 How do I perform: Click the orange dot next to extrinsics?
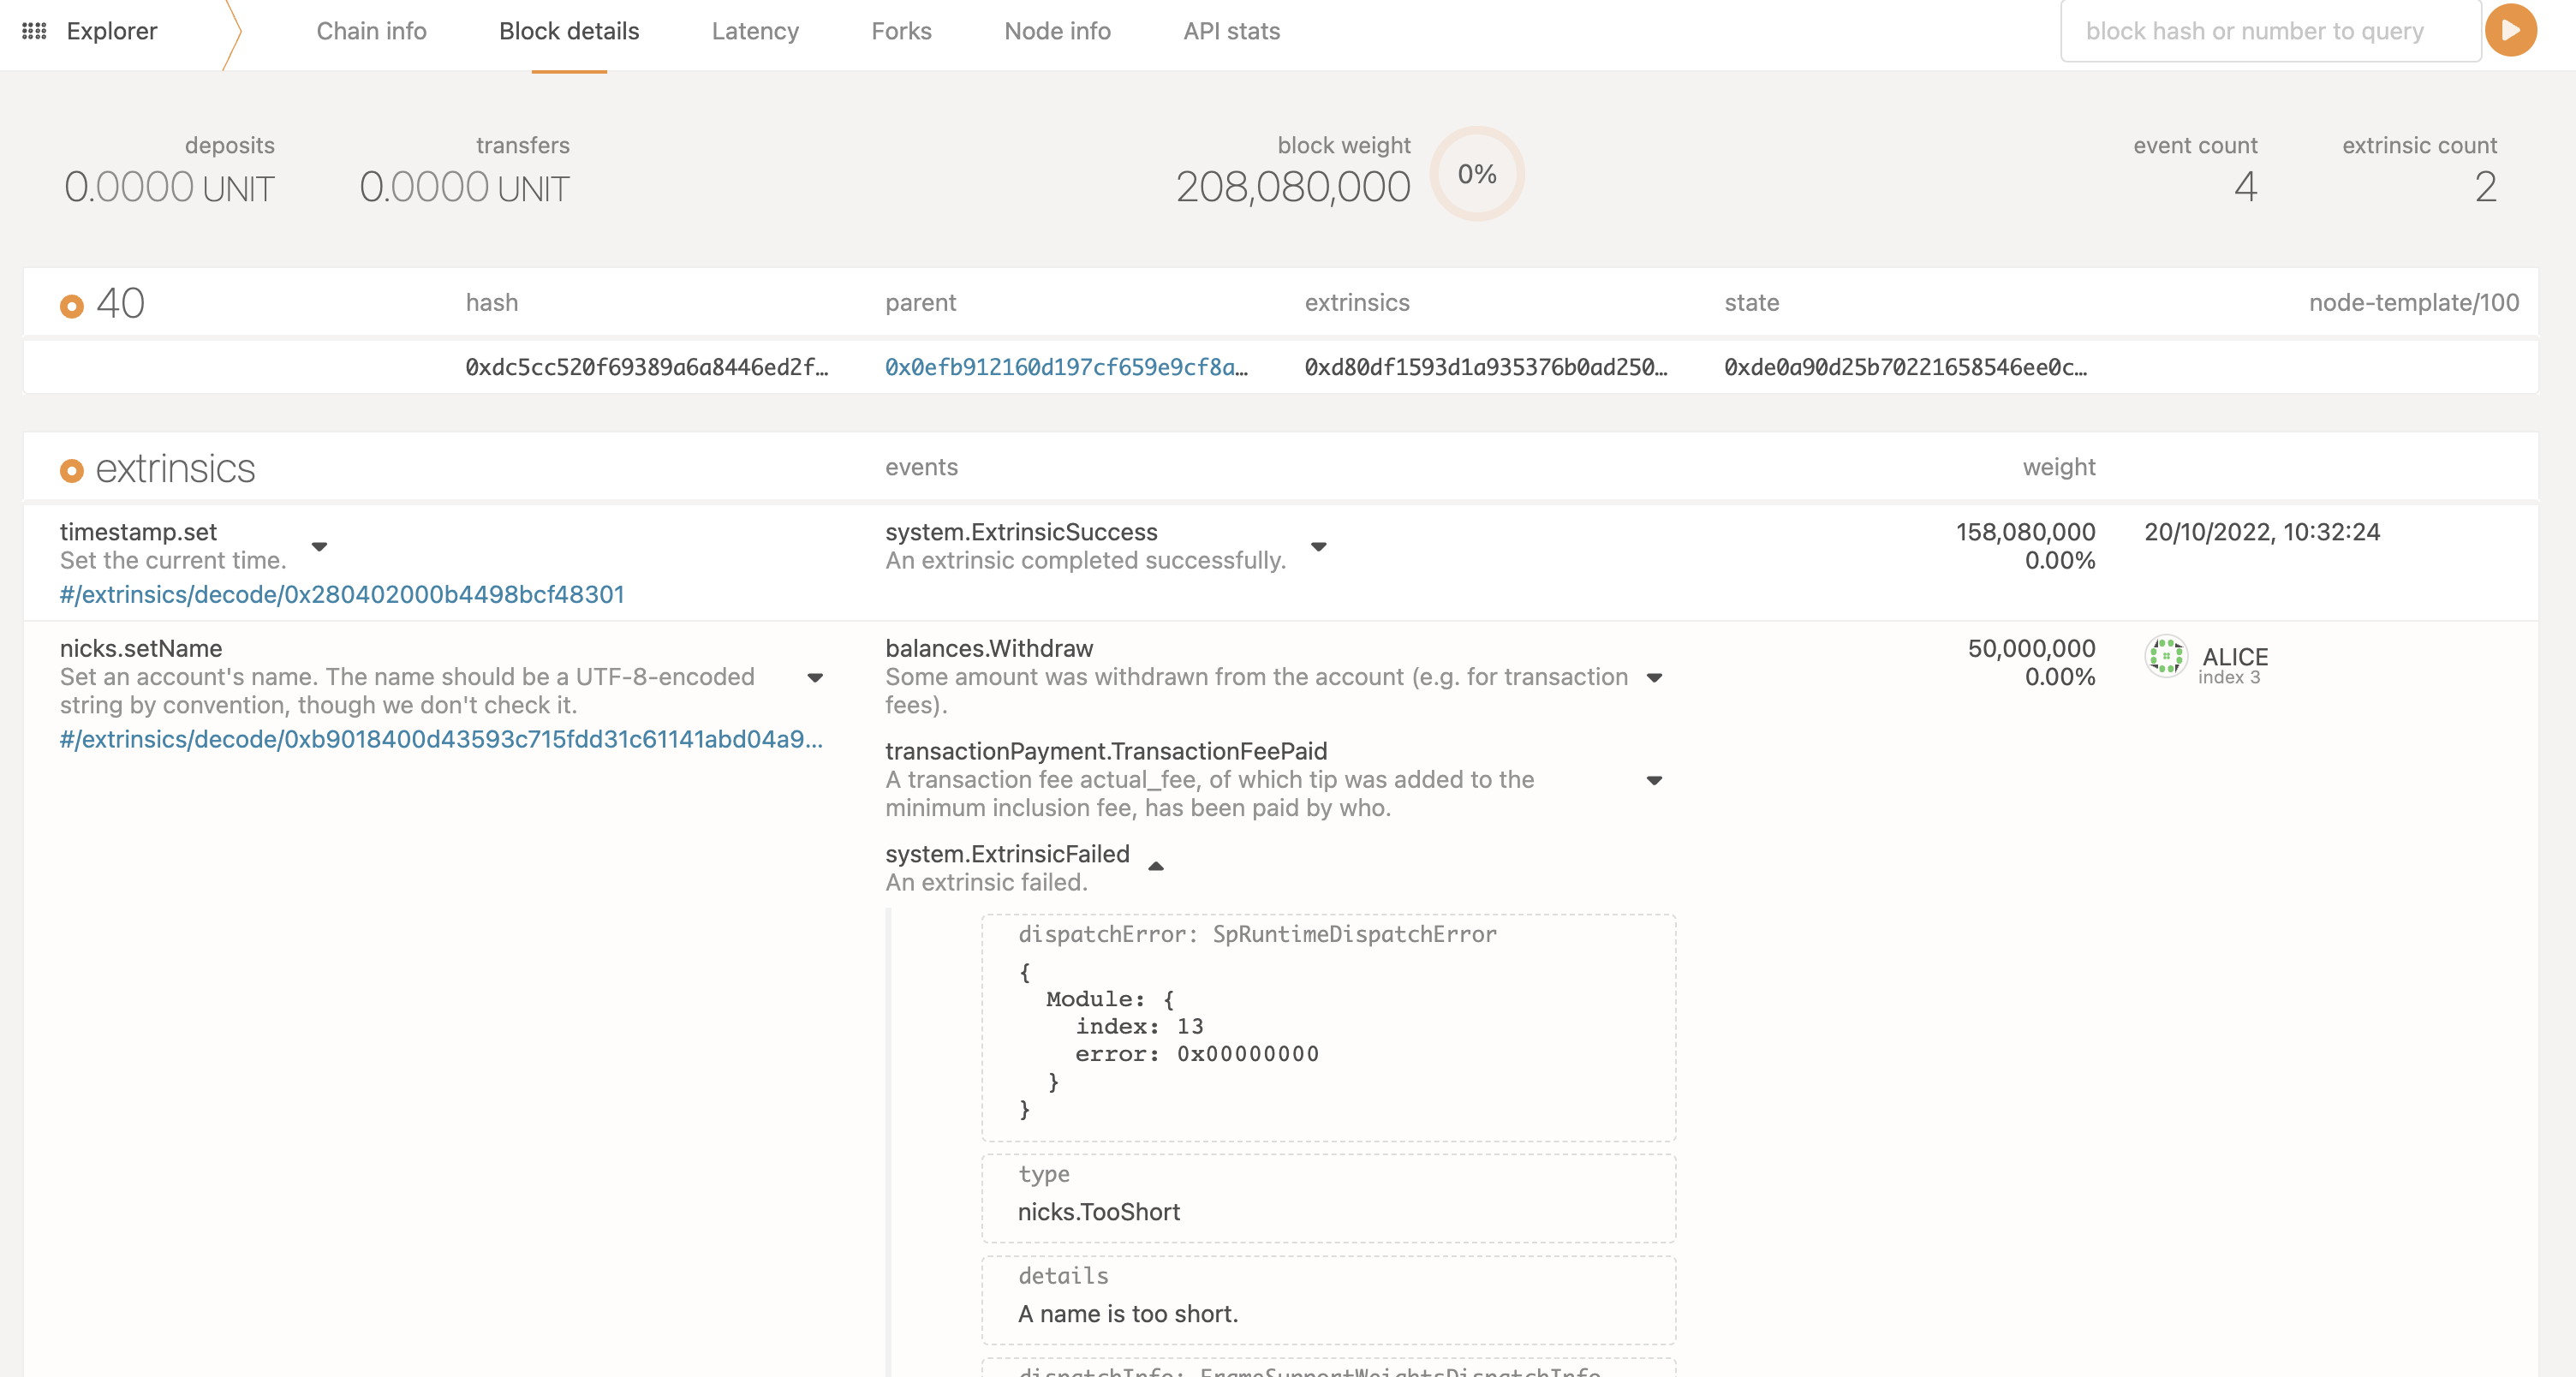pos(72,467)
